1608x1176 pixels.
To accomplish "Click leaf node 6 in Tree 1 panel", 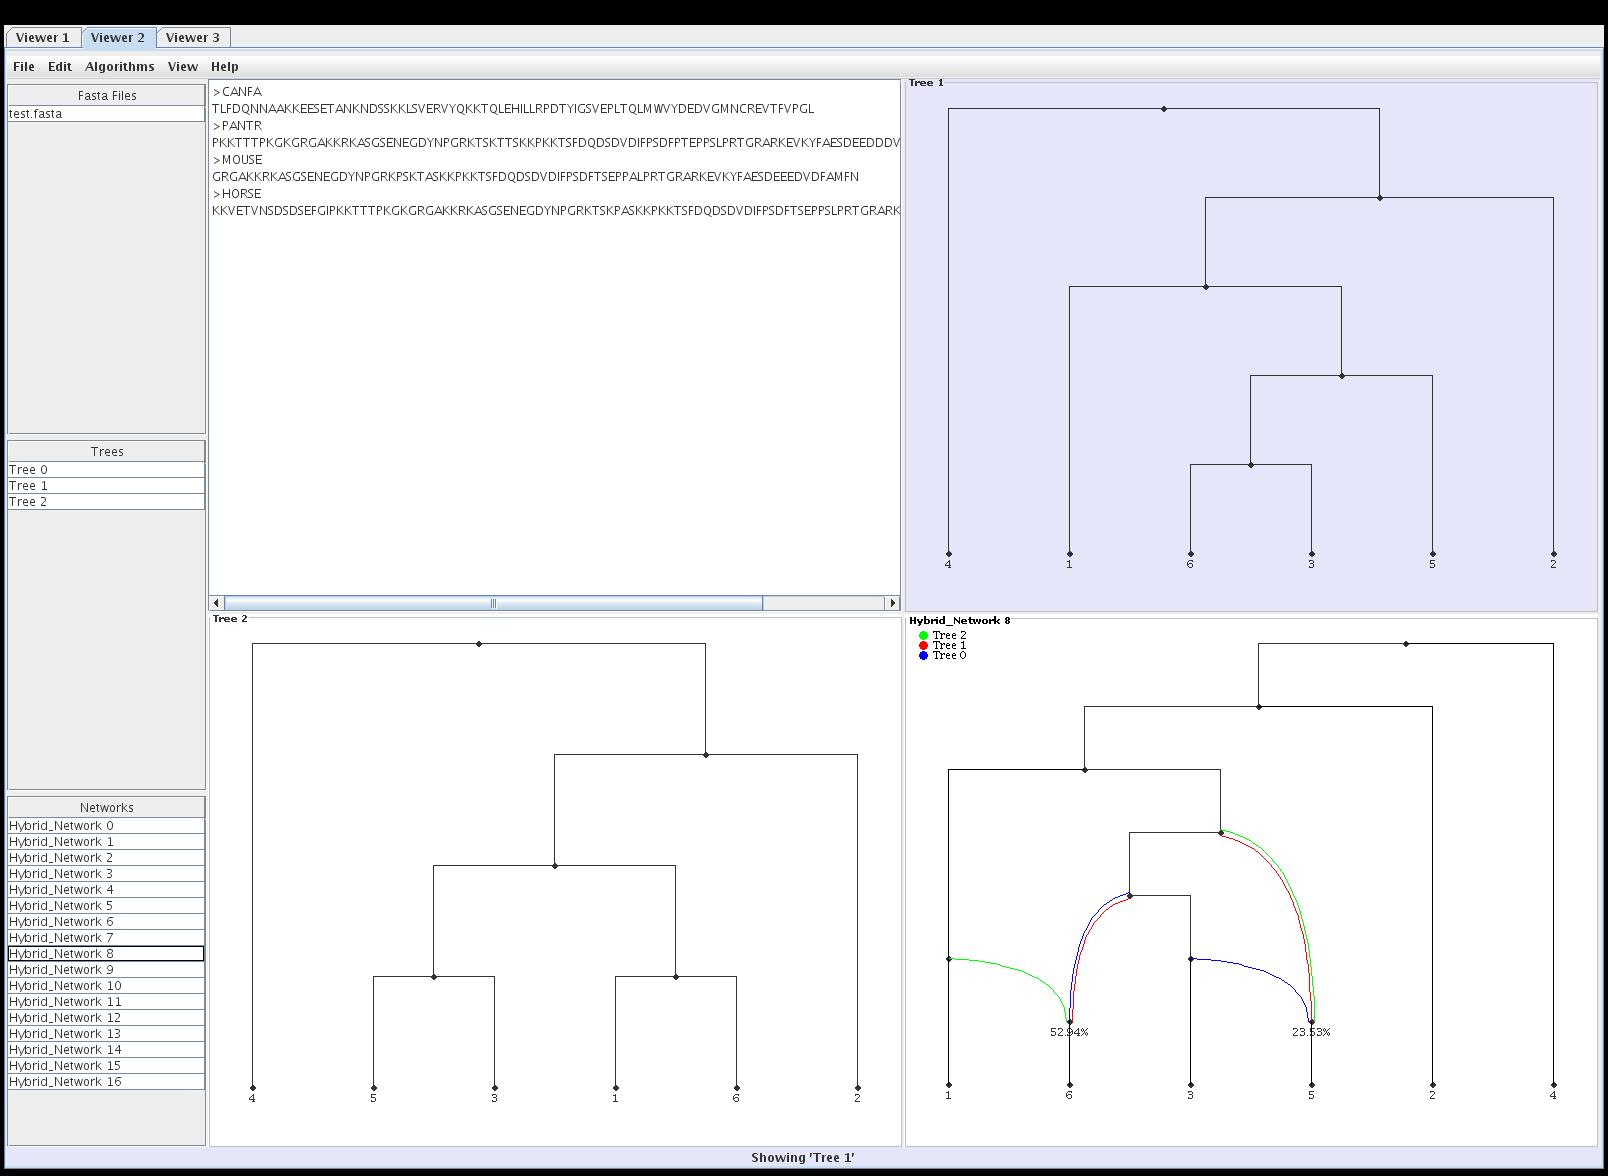I will pyautogui.click(x=1191, y=554).
